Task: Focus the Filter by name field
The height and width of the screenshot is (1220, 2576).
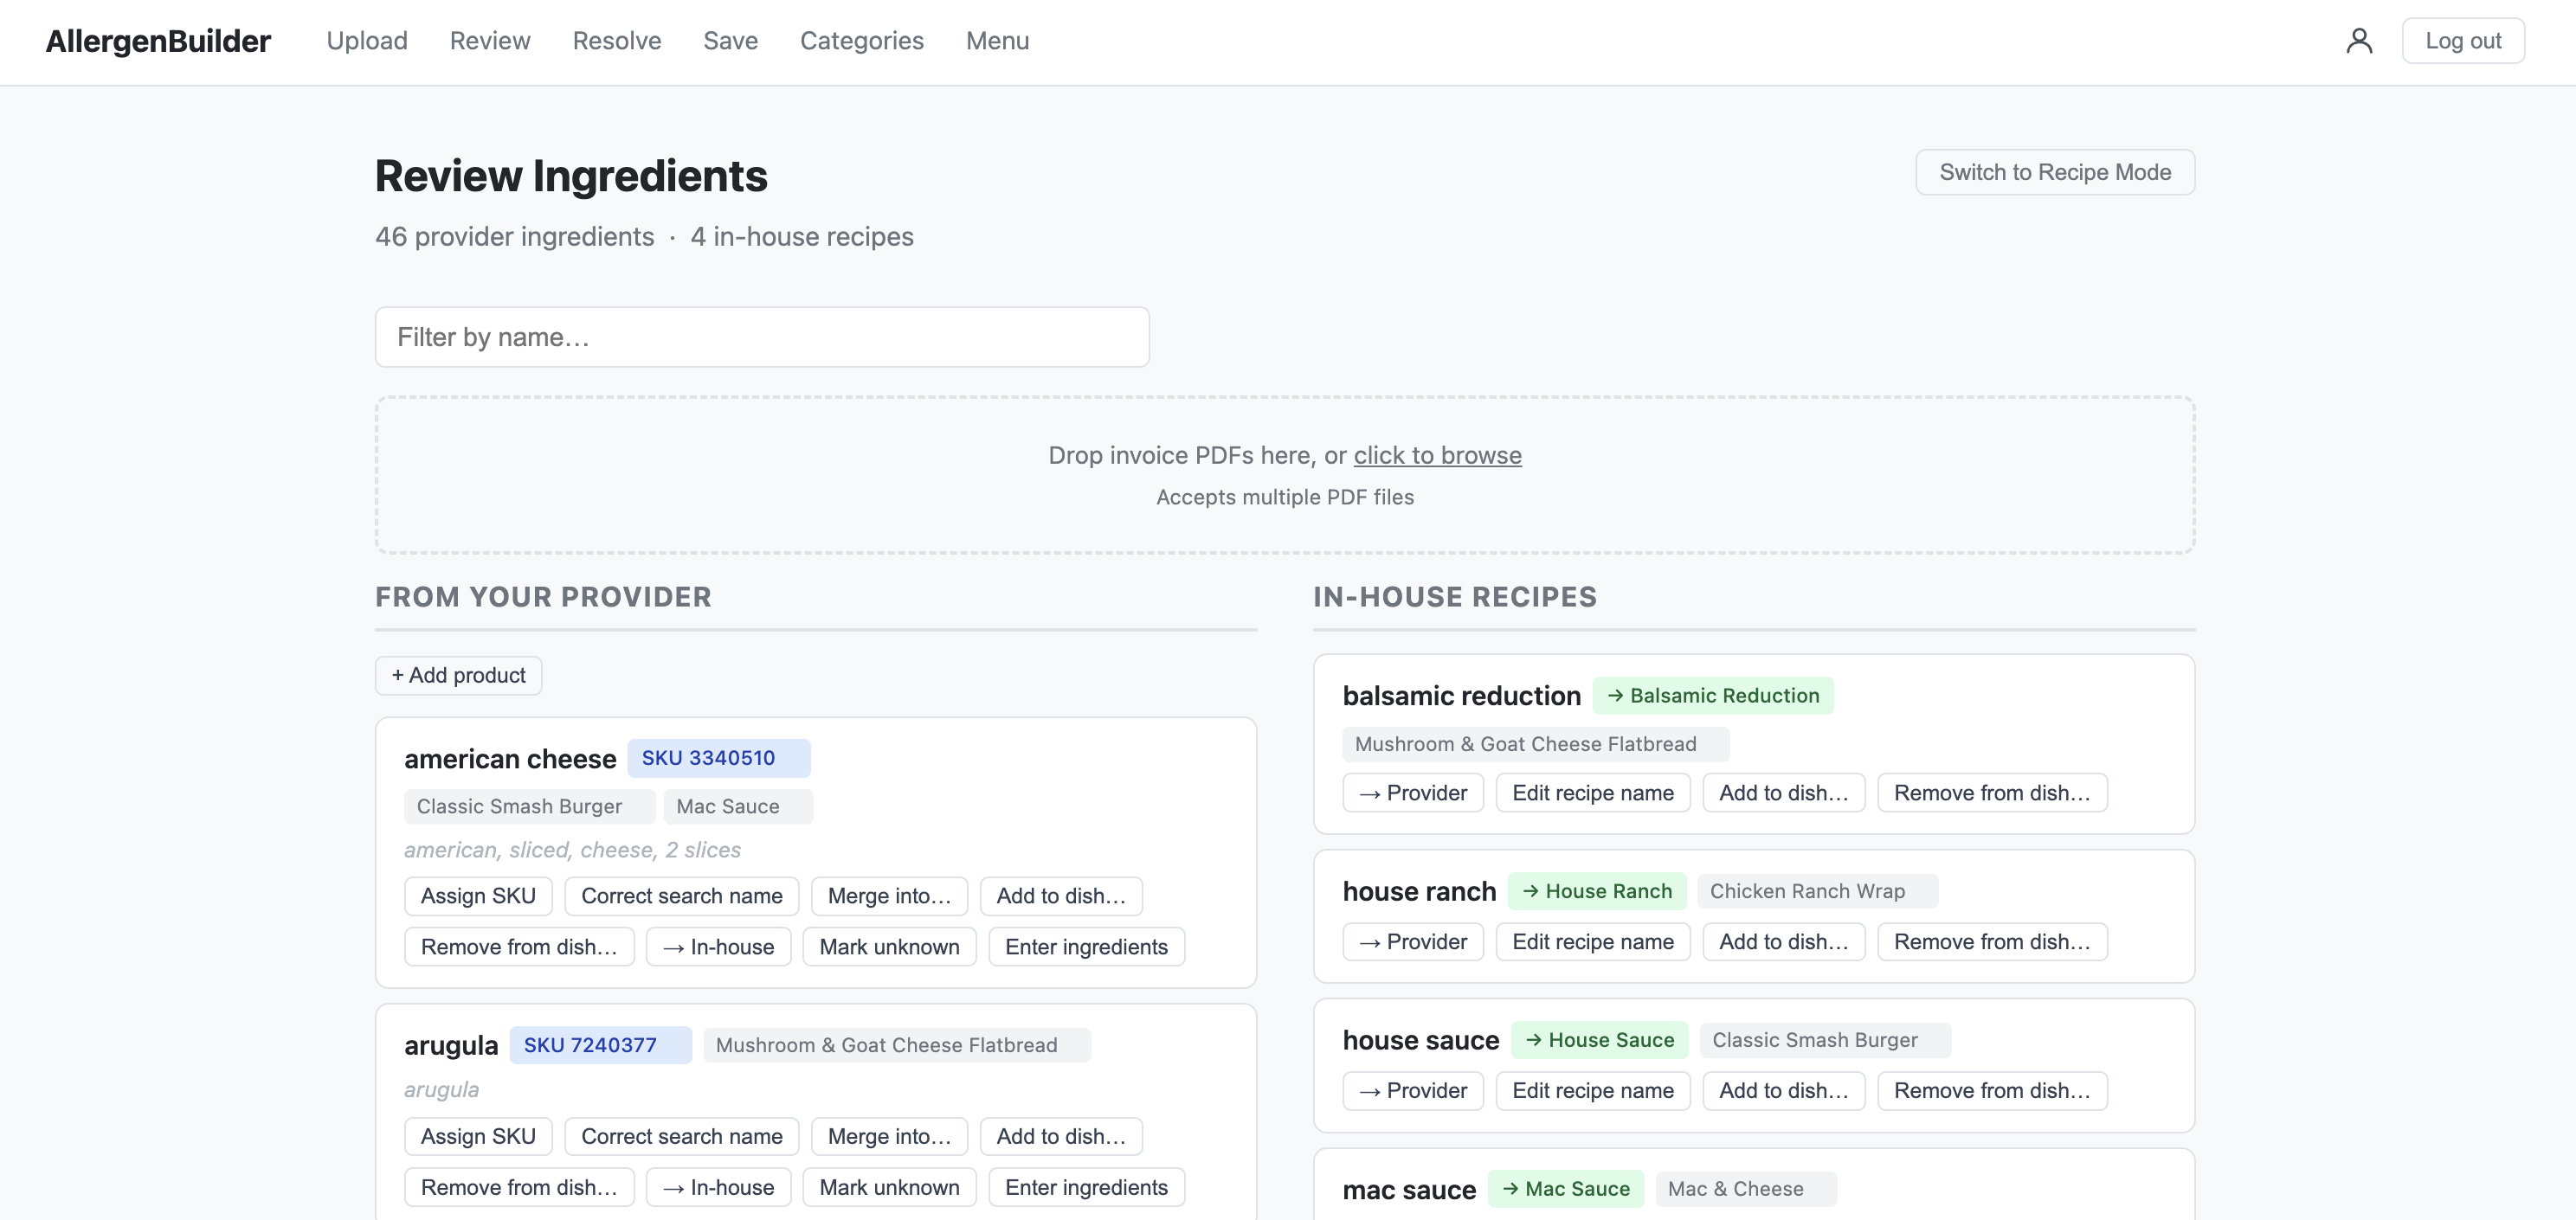Action: [762, 337]
